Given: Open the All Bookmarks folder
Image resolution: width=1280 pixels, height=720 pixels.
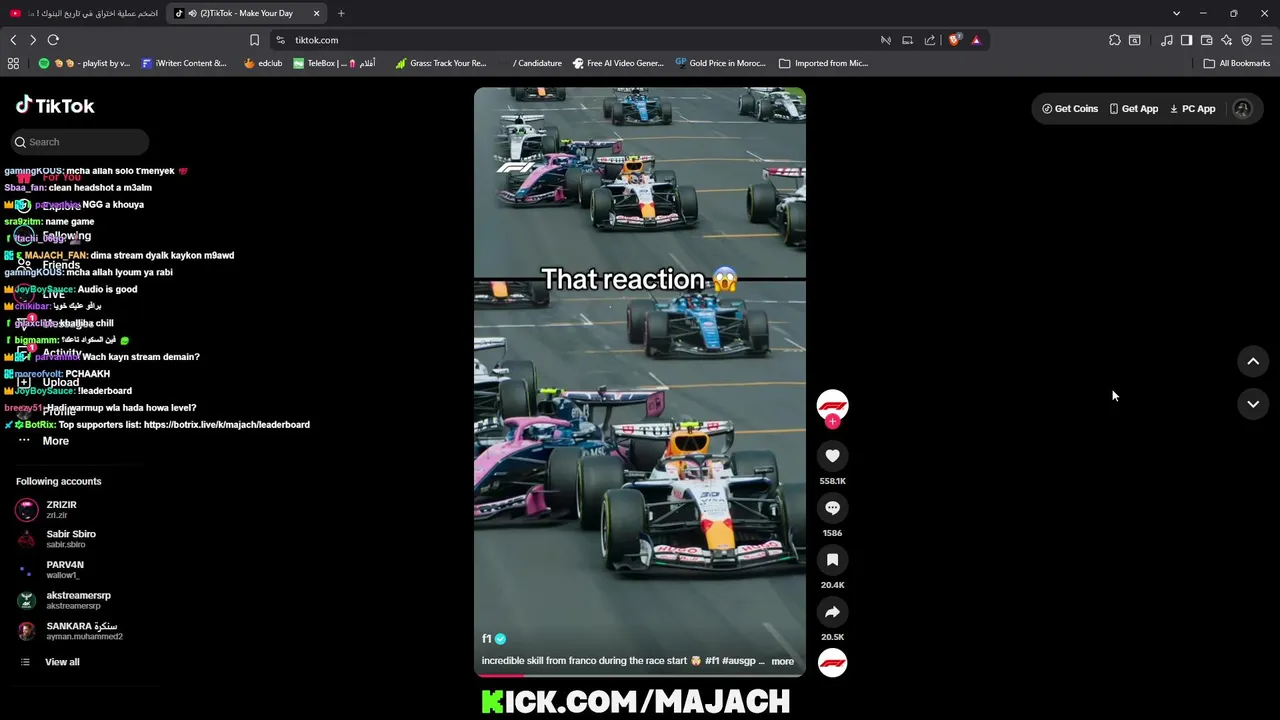Looking at the screenshot, I should [1237, 63].
